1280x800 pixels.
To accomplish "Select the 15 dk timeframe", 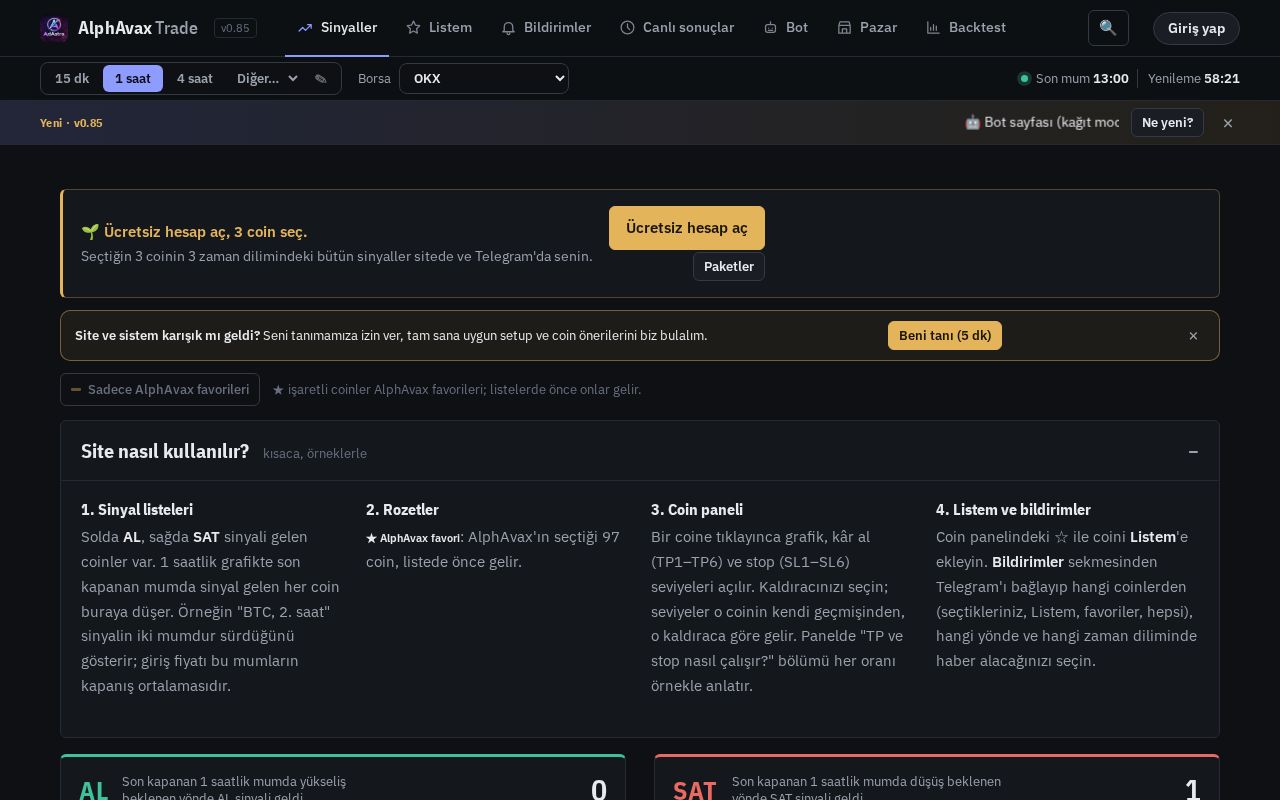I will click(x=72, y=78).
